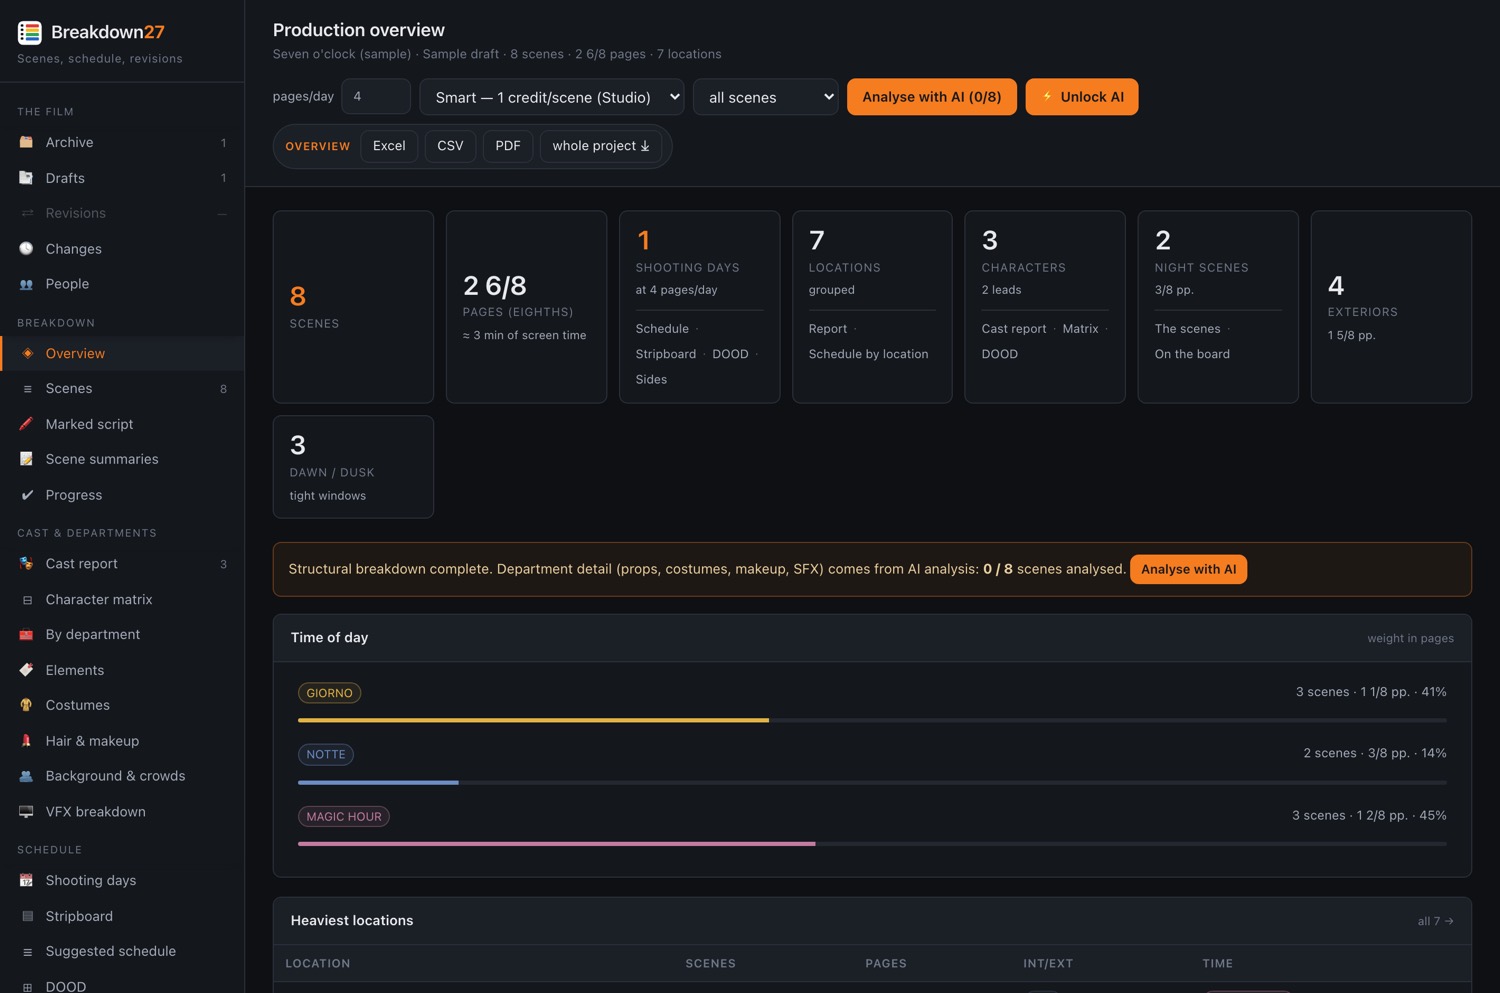Click the NOTTE time-of-day tag
This screenshot has width=1500, height=993.
tap(326, 755)
